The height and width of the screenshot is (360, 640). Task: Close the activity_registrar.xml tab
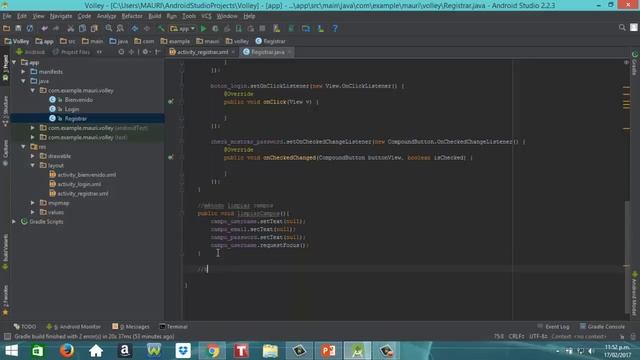coord(233,52)
